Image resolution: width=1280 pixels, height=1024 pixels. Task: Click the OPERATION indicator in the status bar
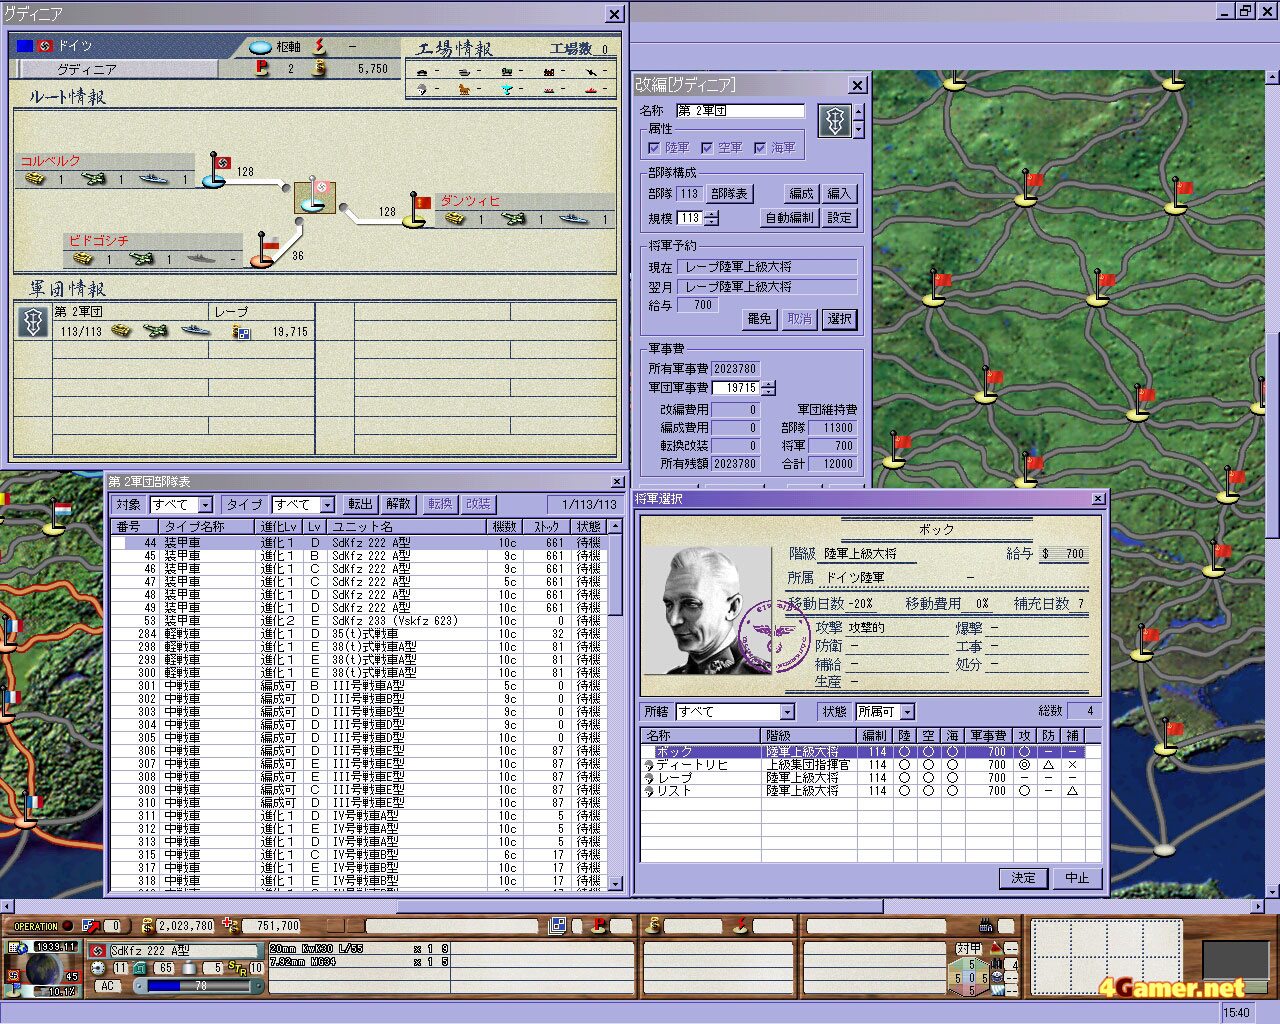(x=37, y=926)
